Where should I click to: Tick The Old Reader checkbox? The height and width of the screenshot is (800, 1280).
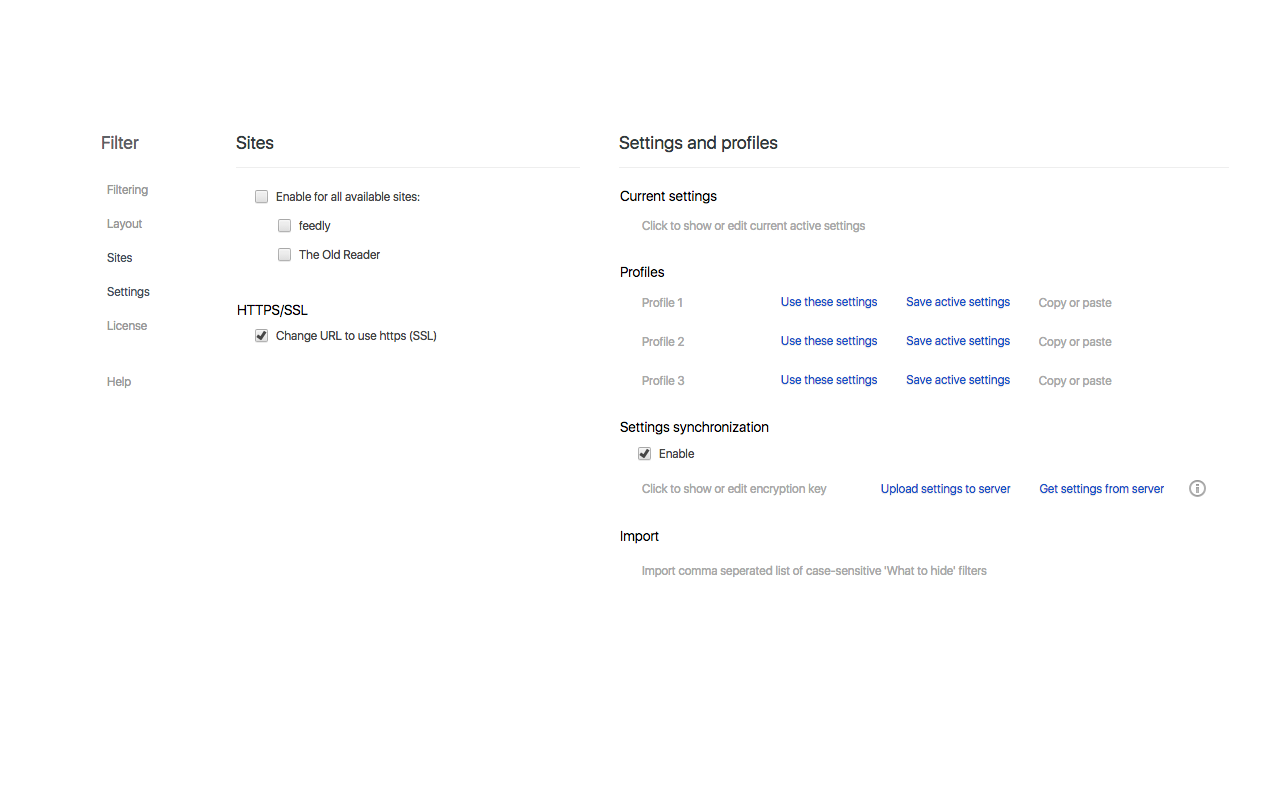click(285, 255)
